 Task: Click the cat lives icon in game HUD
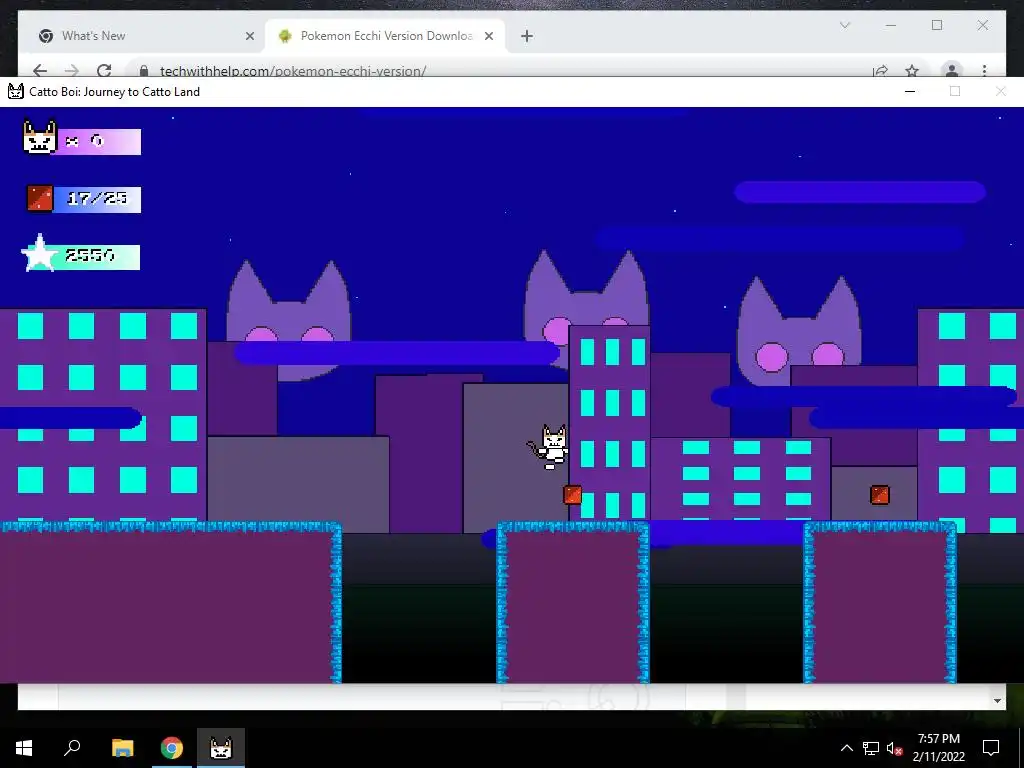click(40, 136)
